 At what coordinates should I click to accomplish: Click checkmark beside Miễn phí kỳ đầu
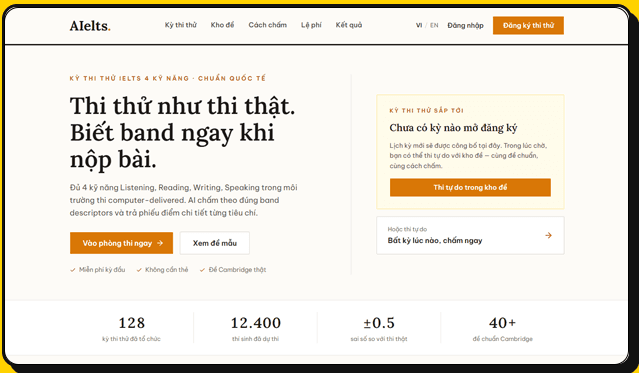pos(73,270)
